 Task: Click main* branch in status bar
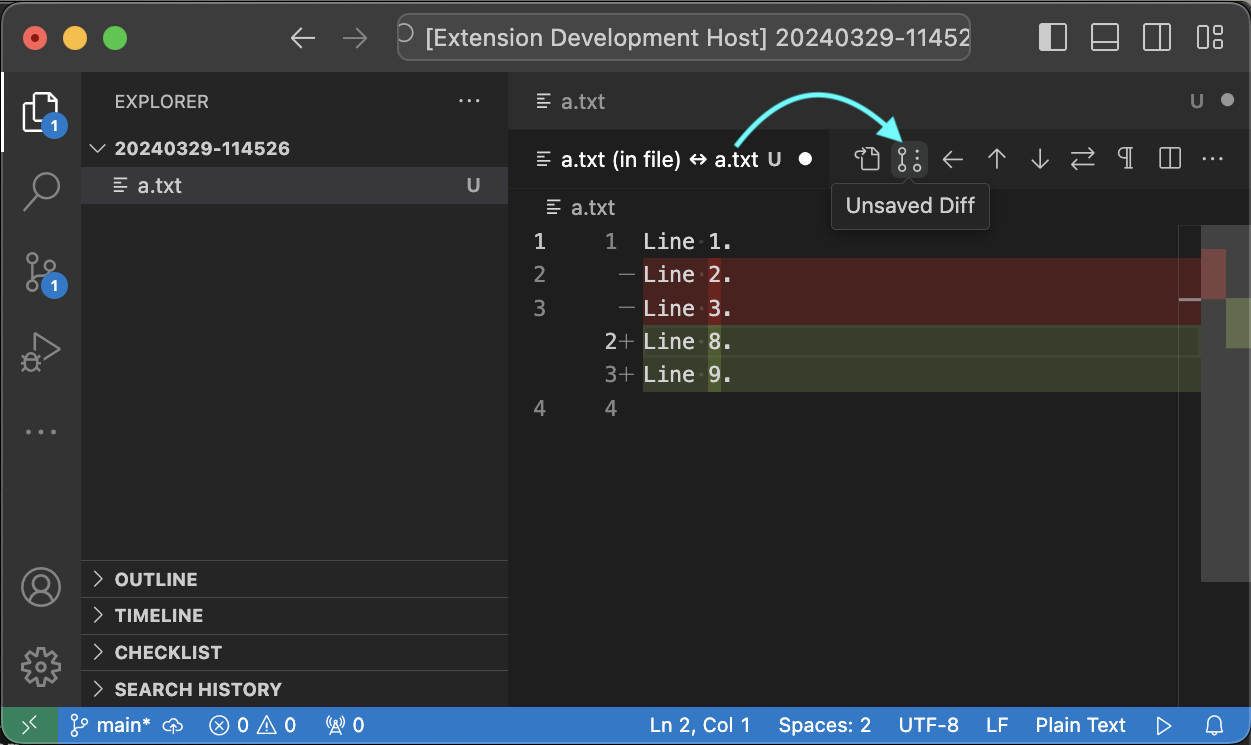coord(112,726)
